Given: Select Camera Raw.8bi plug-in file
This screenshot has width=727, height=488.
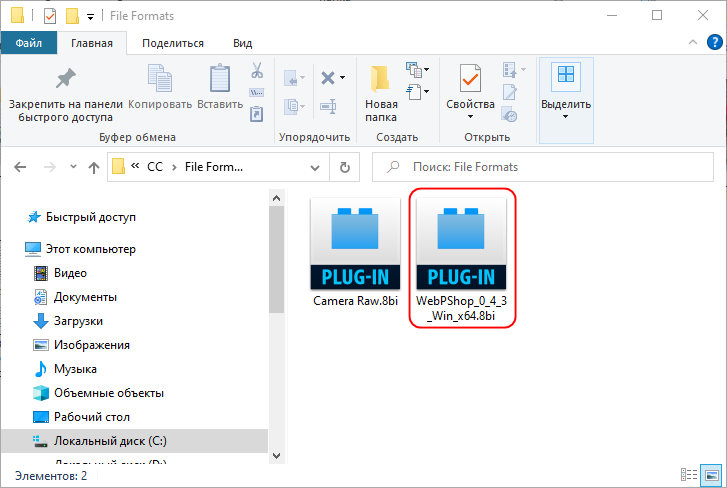Looking at the screenshot, I should coord(355,253).
